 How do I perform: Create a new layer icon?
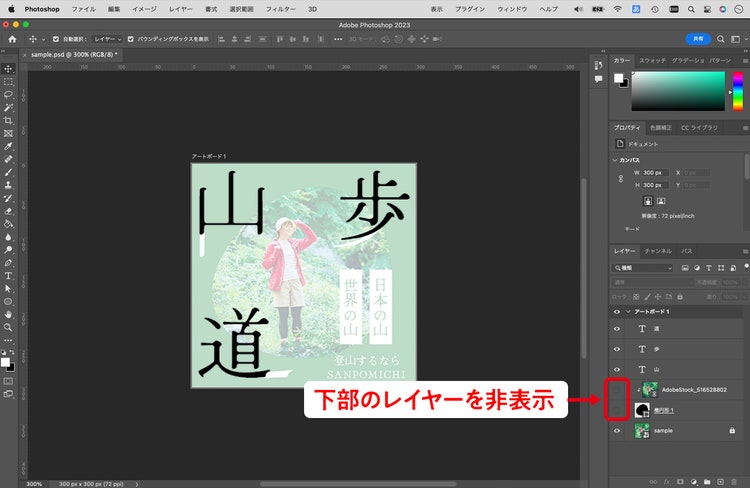pyautogui.click(x=720, y=482)
